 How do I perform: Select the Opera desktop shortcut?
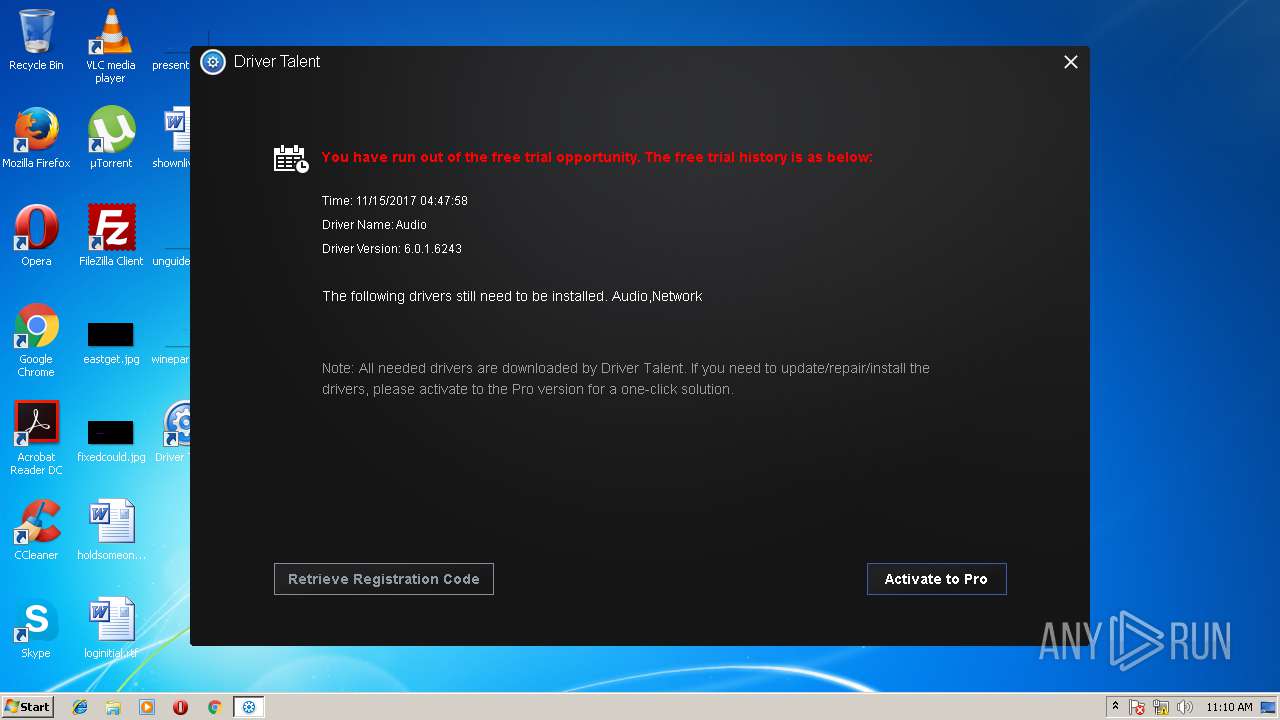click(x=36, y=236)
